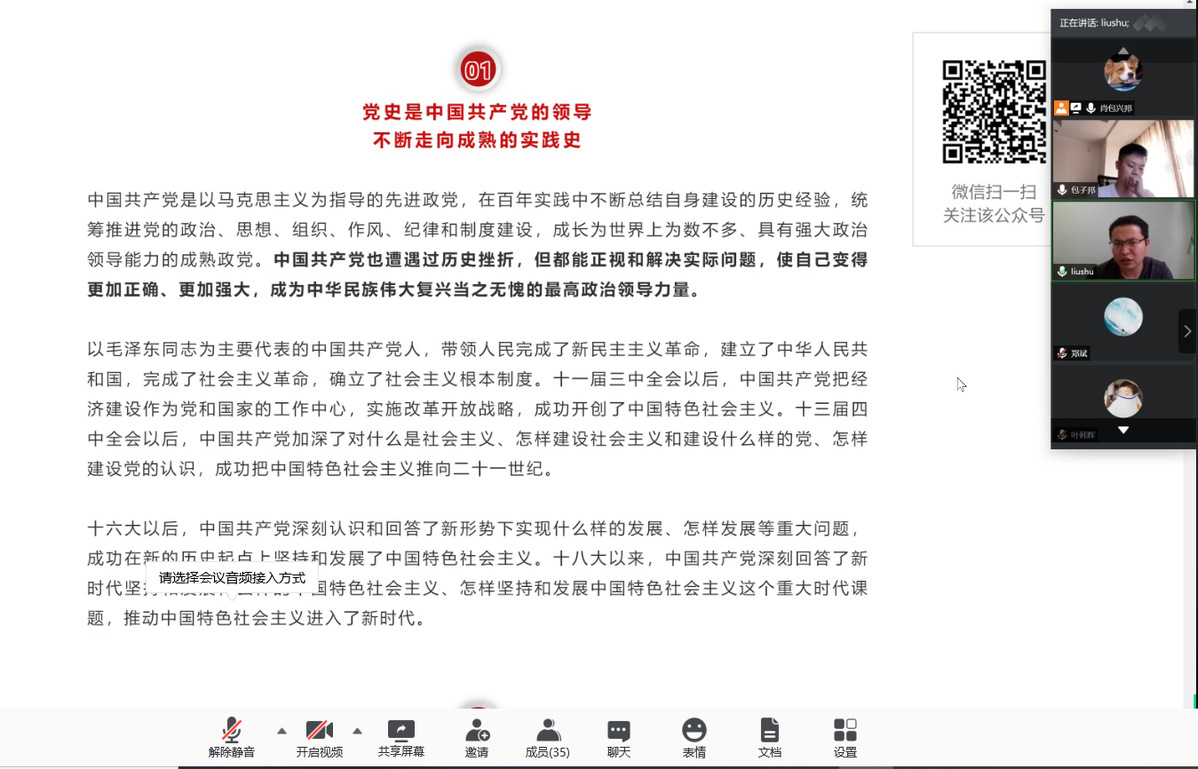Turn on camera with 开启视频

coord(319,738)
